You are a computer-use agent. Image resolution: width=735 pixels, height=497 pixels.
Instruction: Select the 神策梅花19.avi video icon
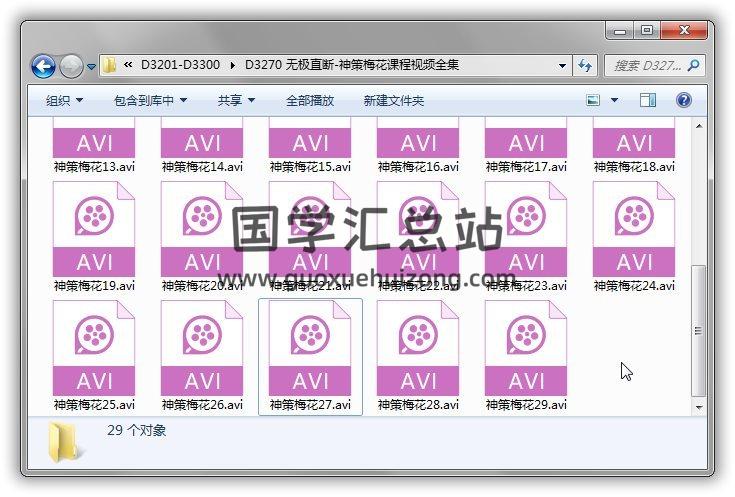tap(94, 229)
